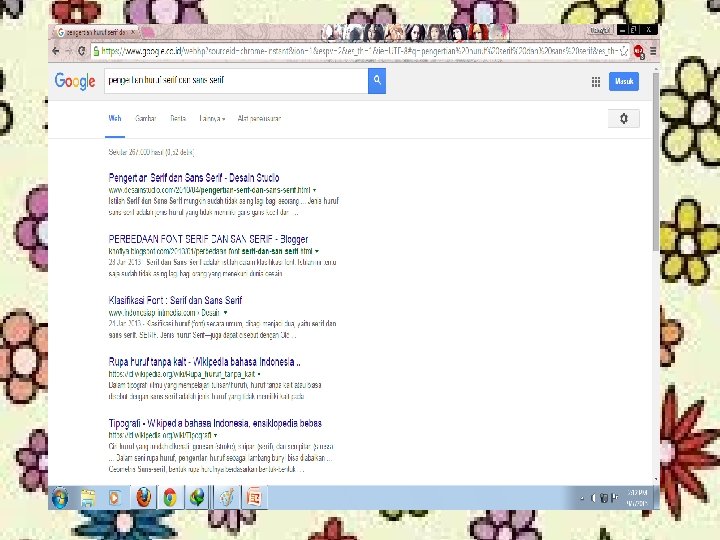The width and height of the screenshot is (720, 540).
Task: Switch to Gambar images tab
Action: [x=146, y=118]
